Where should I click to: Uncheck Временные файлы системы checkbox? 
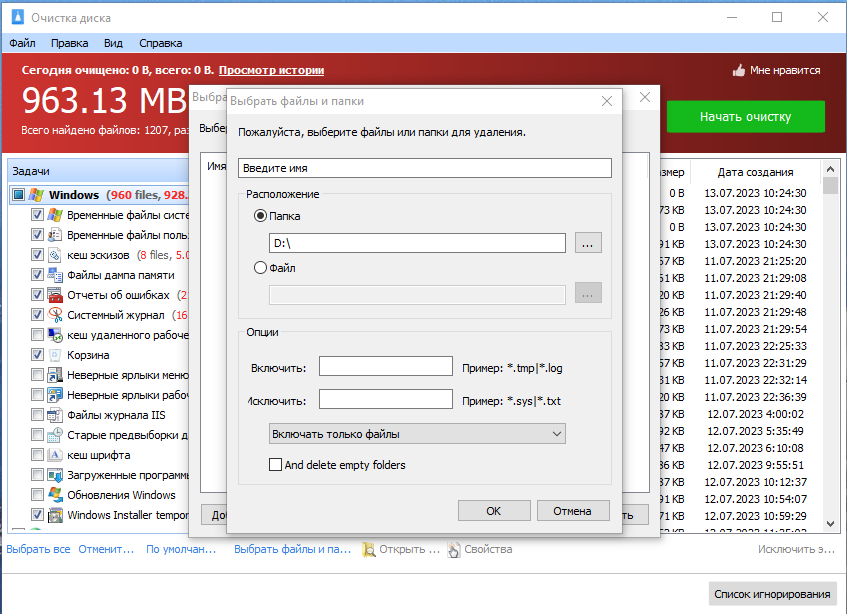[37, 215]
